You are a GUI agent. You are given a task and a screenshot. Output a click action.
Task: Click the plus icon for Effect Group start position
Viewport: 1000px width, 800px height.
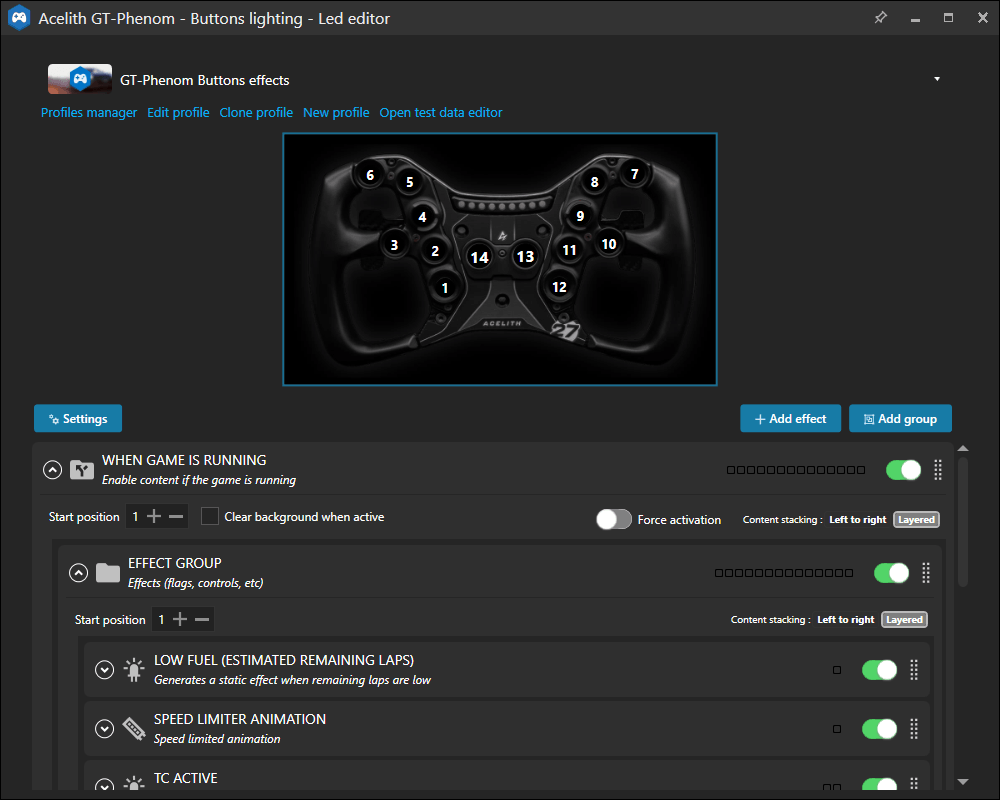click(x=180, y=620)
